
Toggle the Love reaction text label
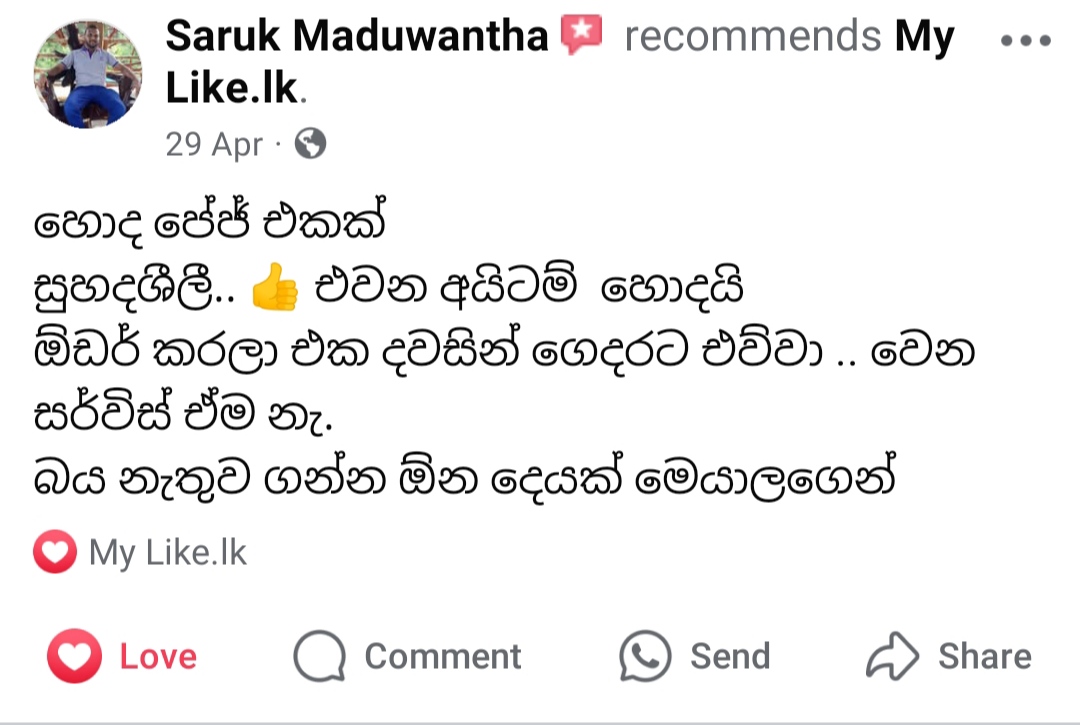click(x=158, y=657)
